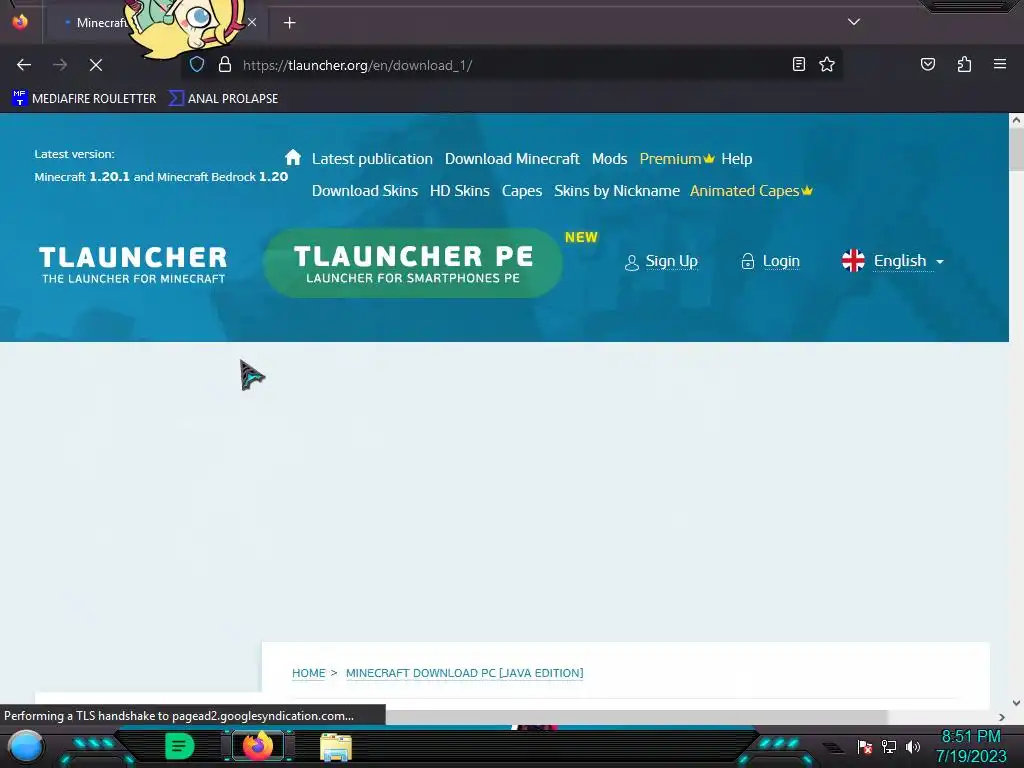
Task: Open the Pocket save icon
Action: click(x=928, y=64)
